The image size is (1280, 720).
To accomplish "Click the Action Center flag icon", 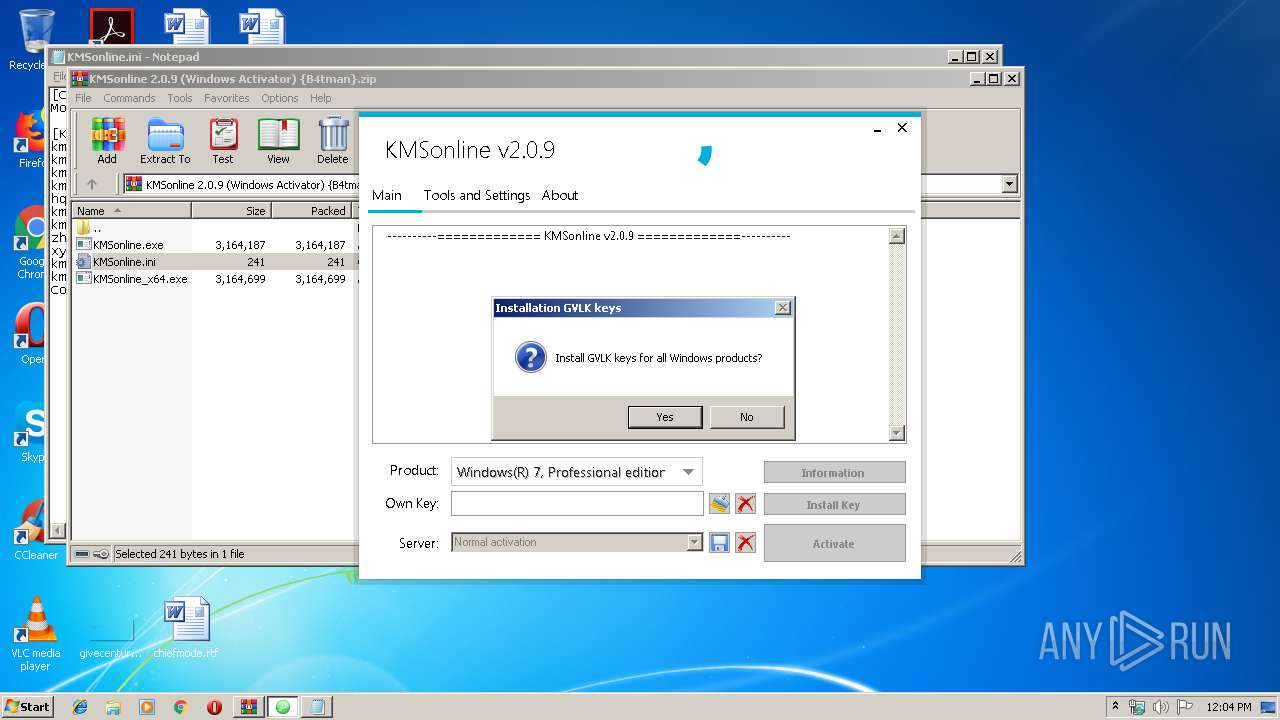I will [x=1184, y=706].
